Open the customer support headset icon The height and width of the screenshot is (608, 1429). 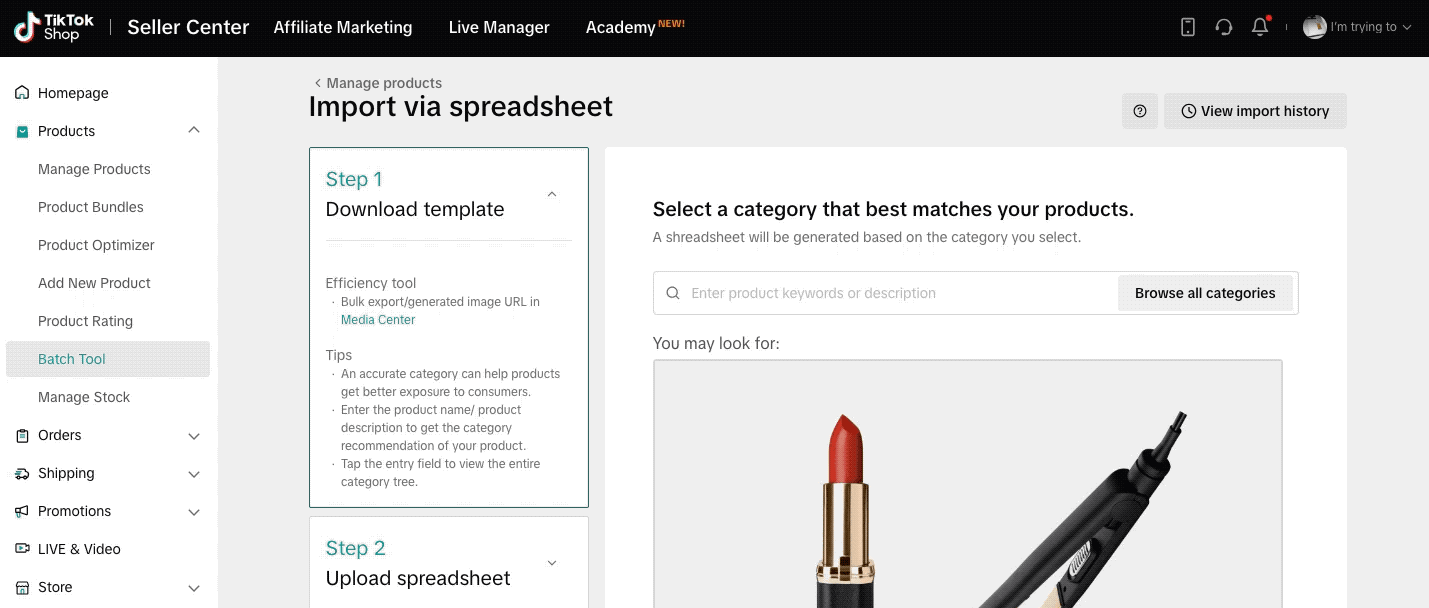(1224, 27)
